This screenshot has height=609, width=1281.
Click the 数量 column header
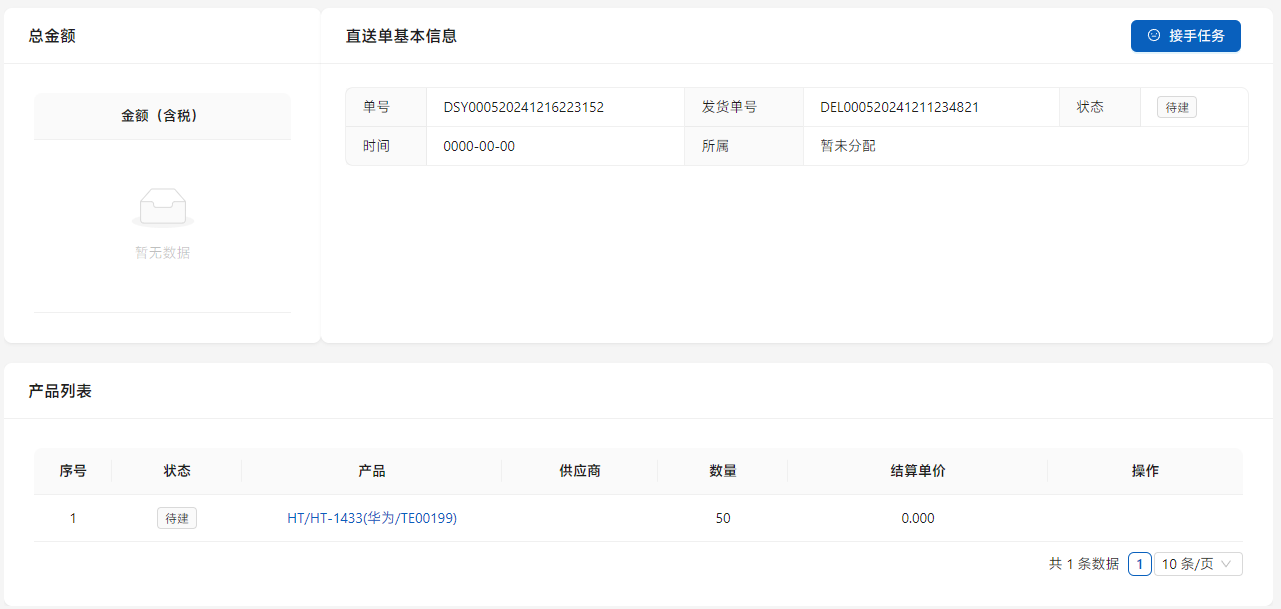click(722, 471)
